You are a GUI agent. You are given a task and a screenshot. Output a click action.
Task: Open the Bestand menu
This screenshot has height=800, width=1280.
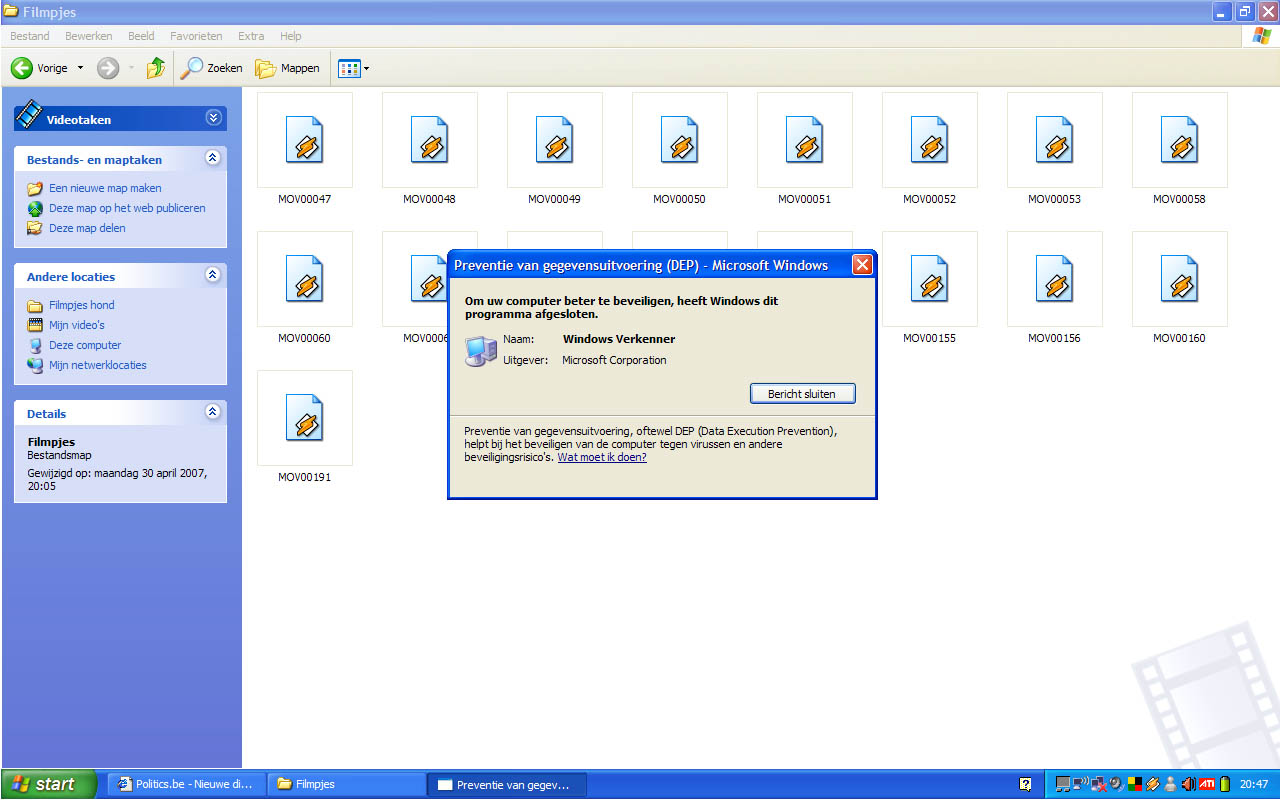(x=29, y=36)
